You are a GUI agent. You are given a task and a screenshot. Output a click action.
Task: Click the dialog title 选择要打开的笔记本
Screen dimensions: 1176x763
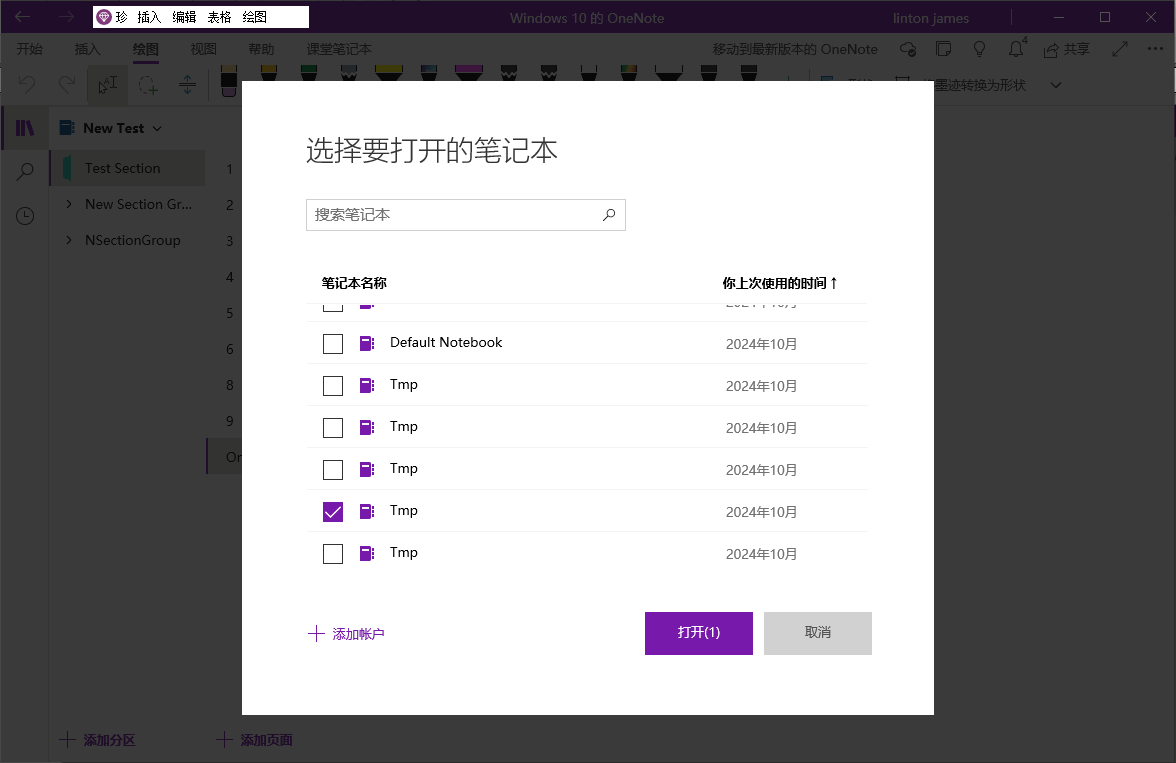(x=432, y=151)
